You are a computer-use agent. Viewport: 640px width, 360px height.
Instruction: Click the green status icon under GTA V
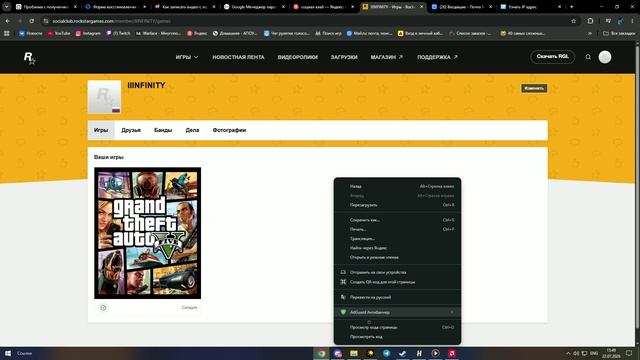(x=103, y=308)
